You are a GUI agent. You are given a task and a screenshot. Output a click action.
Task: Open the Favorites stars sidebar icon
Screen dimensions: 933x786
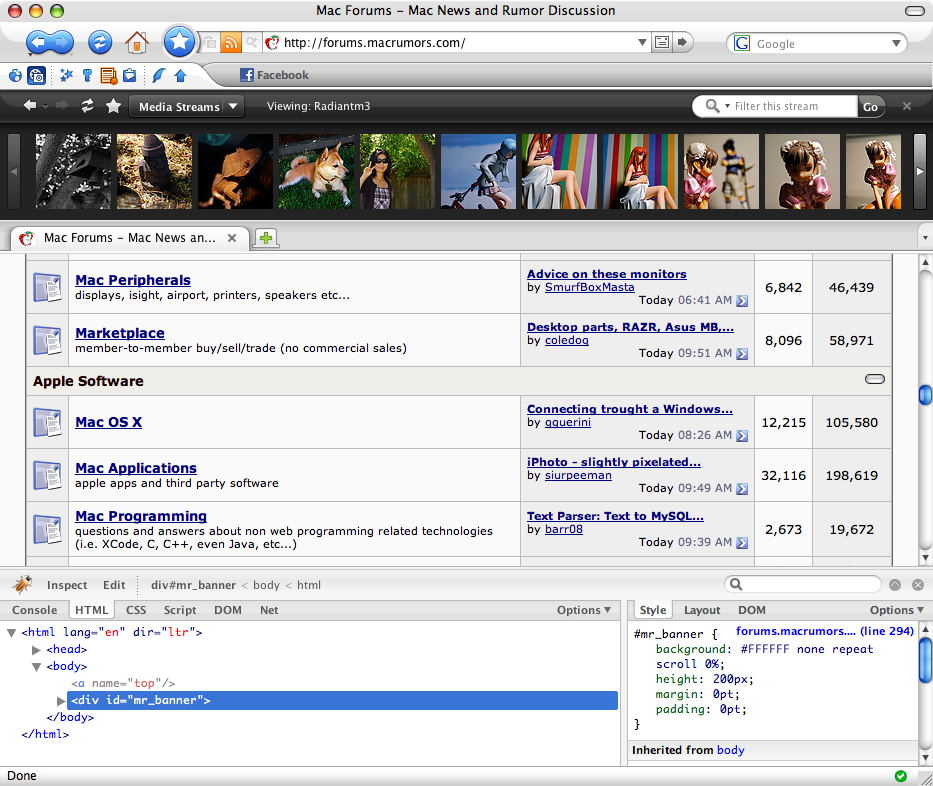coord(66,75)
